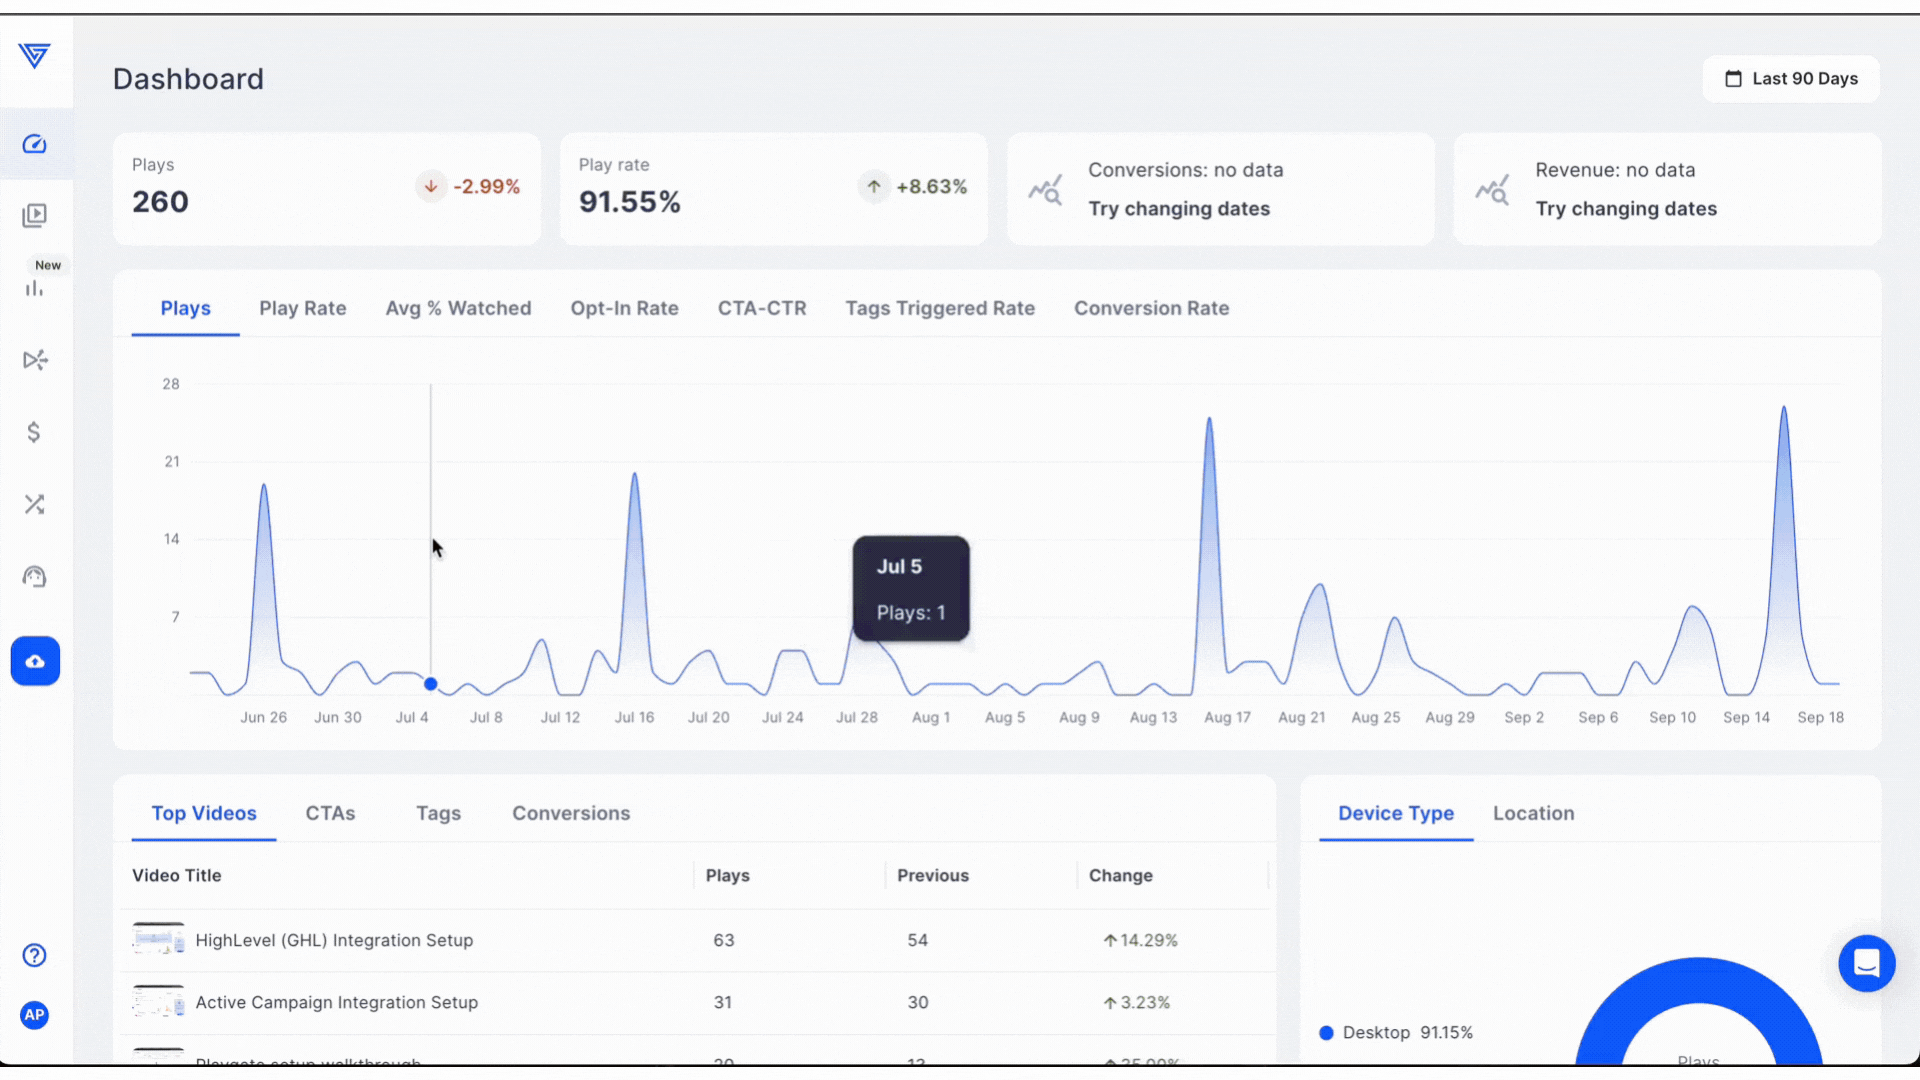The image size is (1920, 1080).
Task: Open the dashboard gauge sidebar icon
Action: (35, 144)
